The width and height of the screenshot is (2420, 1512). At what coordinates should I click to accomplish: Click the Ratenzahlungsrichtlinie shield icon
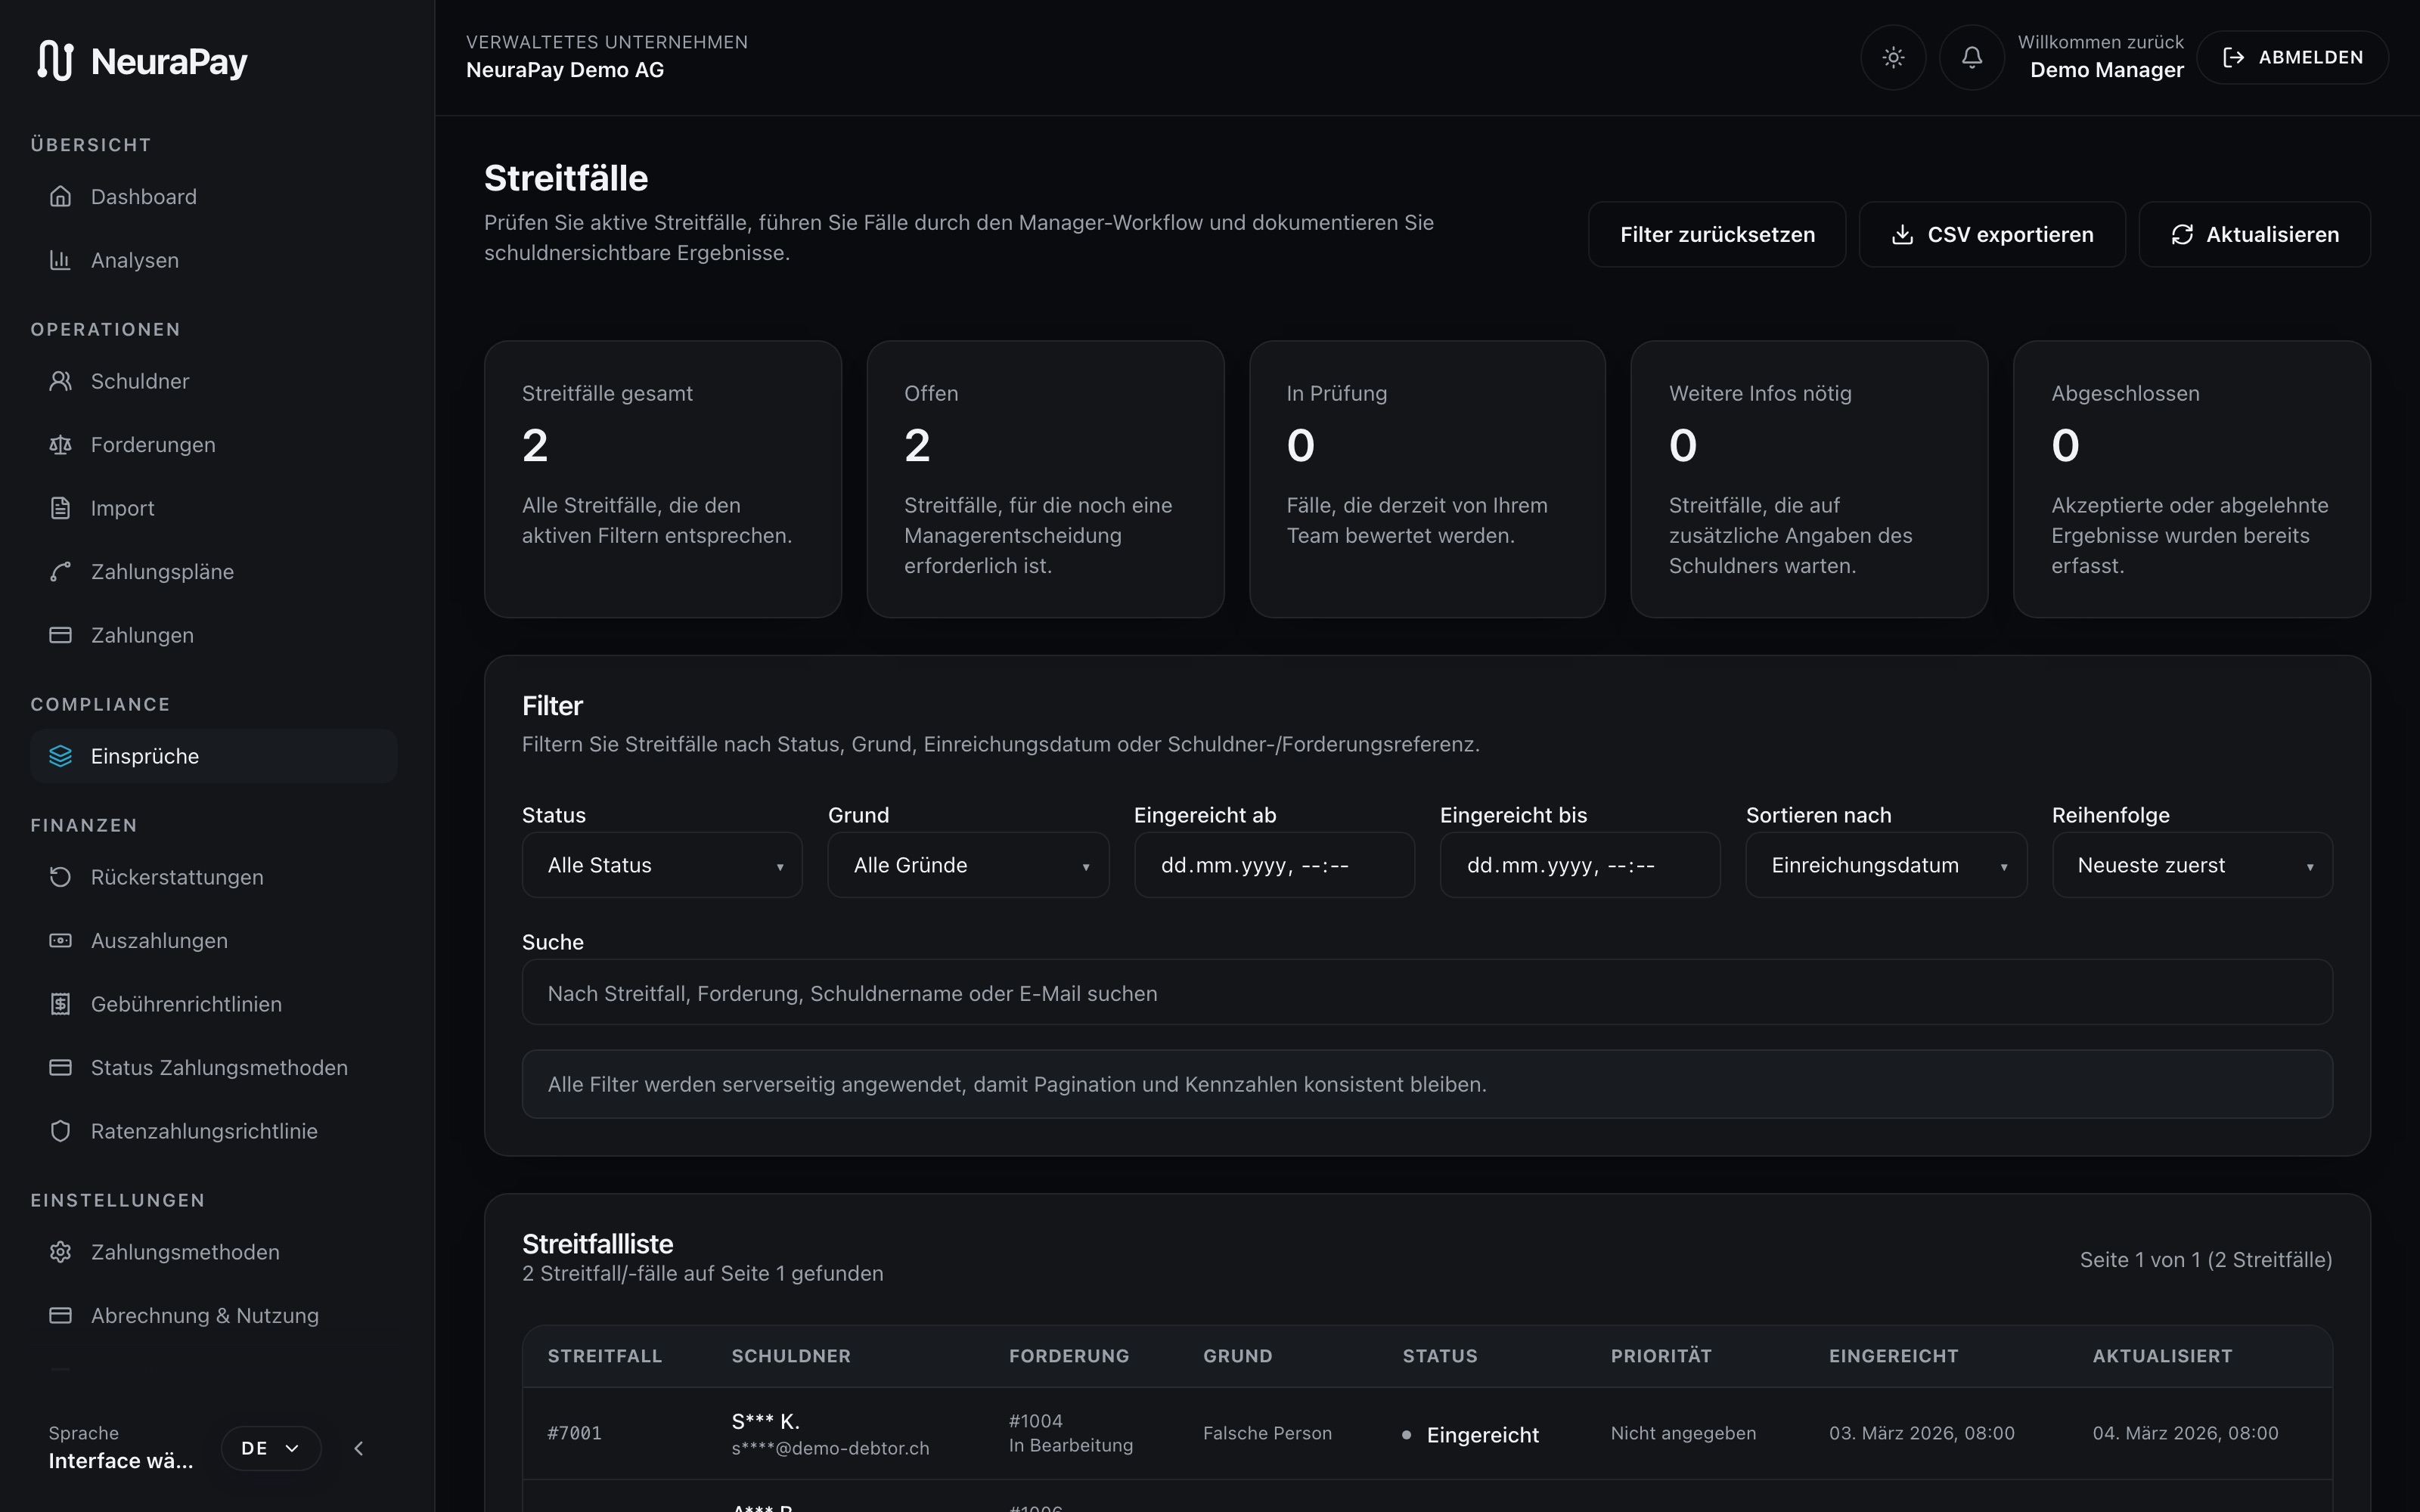click(61, 1131)
